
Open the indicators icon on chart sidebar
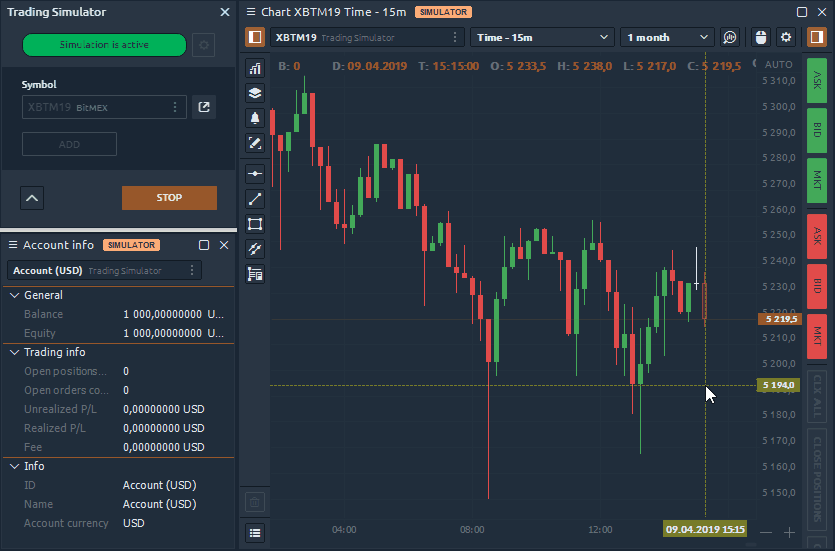(255, 68)
